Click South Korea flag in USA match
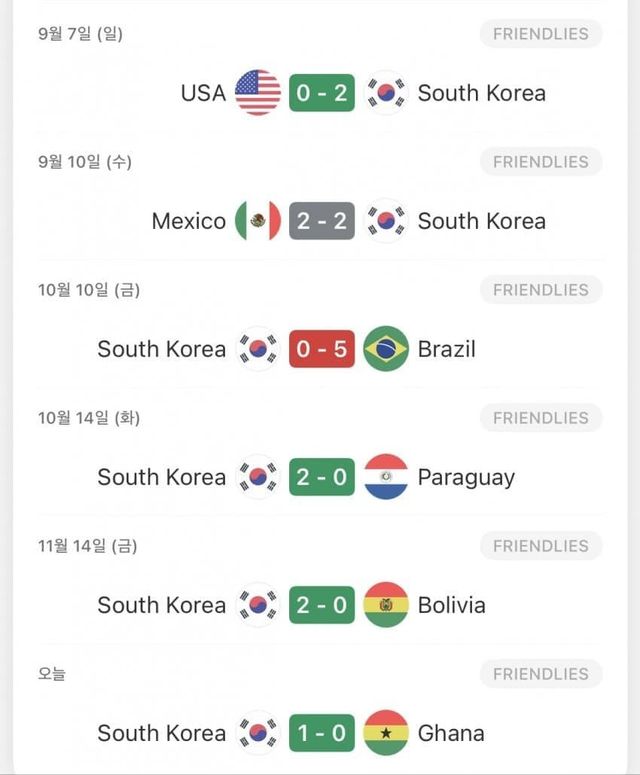The height and width of the screenshot is (775, 640). [x=386, y=93]
